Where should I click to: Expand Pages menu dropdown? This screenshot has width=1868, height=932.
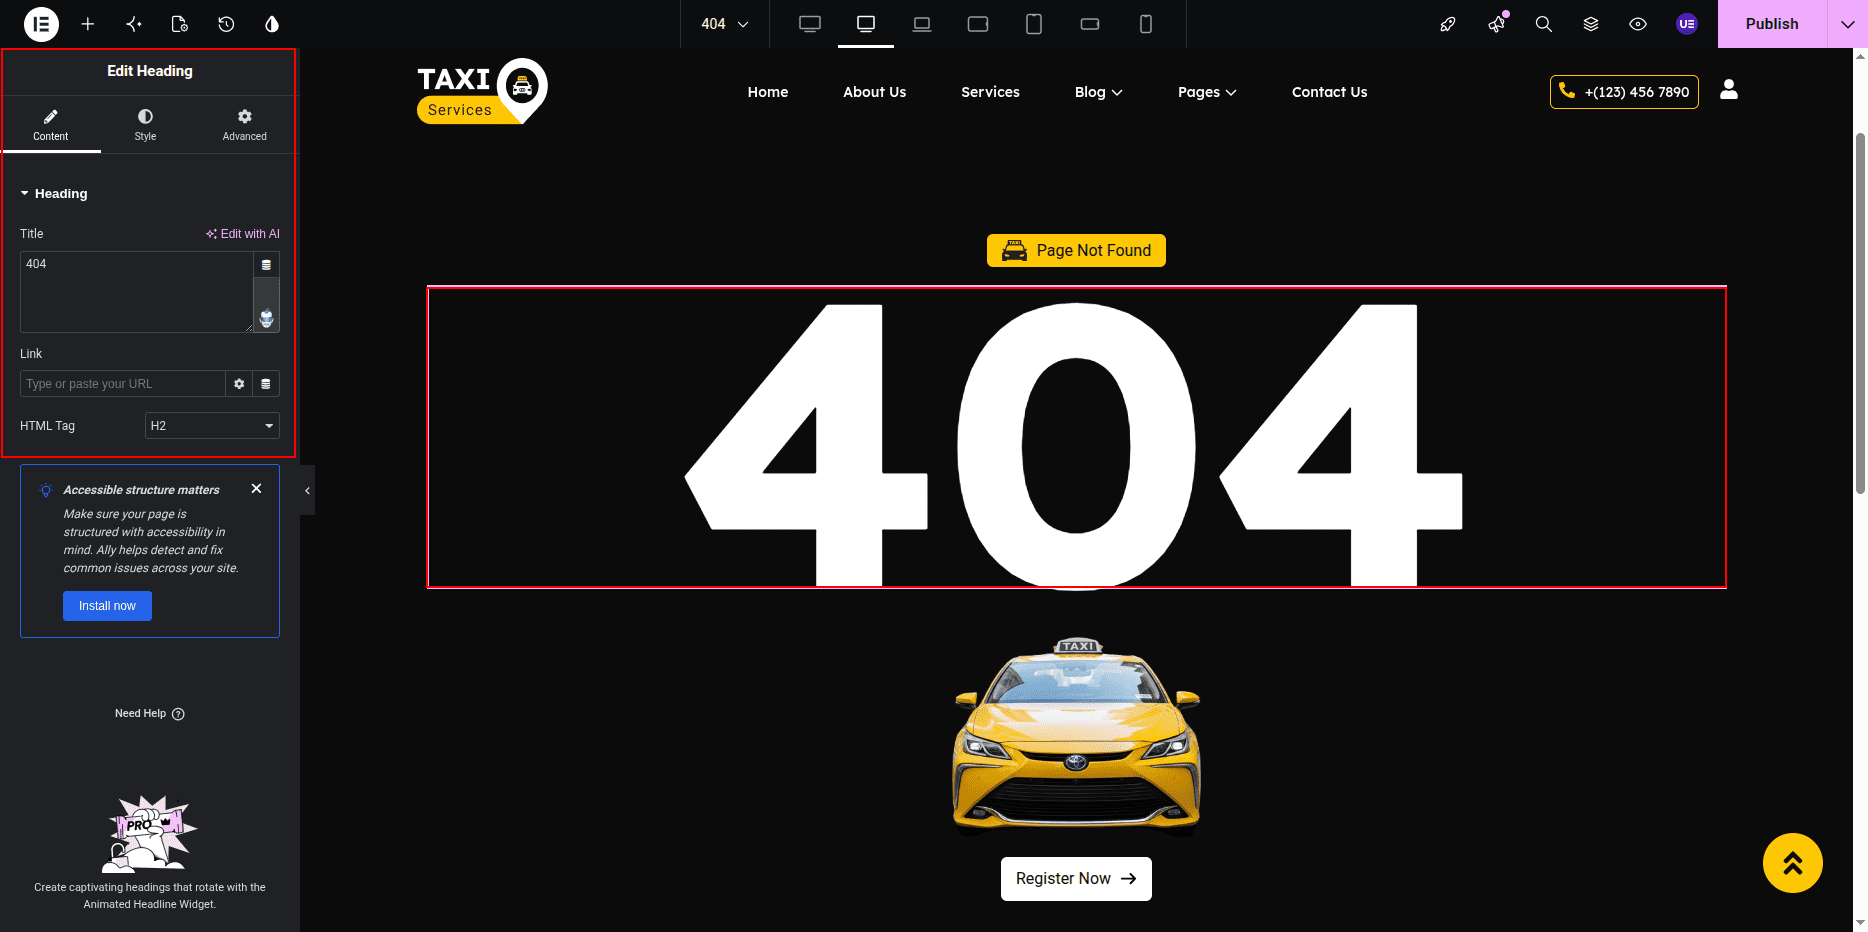point(1207,92)
